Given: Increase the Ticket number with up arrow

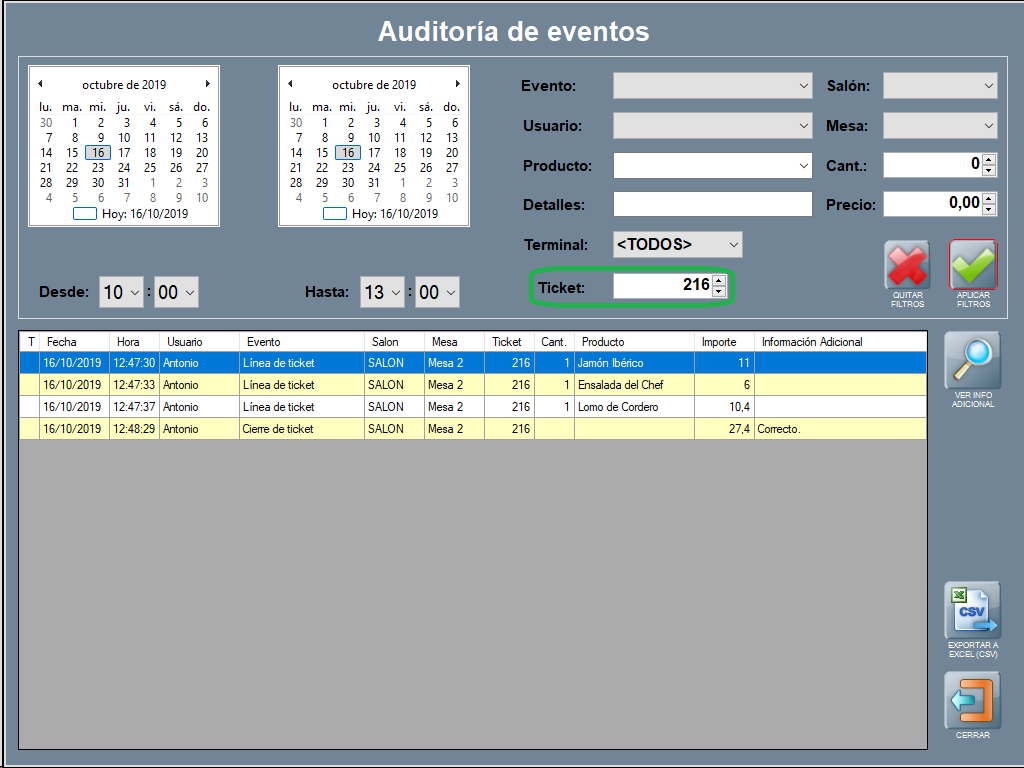Looking at the screenshot, I should click(x=718, y=281).
